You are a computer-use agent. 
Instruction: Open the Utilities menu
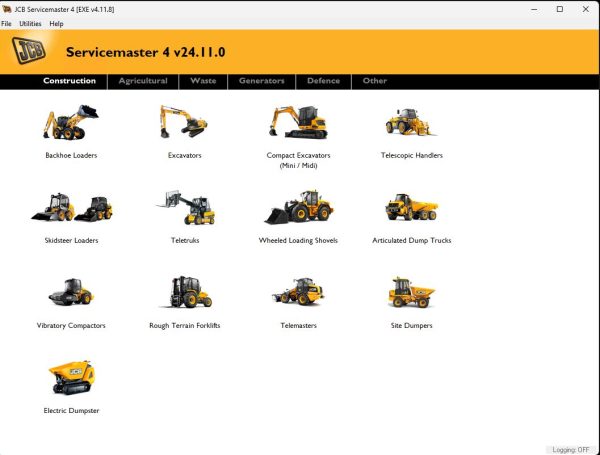pyautogui.click(x=30, y=24)
